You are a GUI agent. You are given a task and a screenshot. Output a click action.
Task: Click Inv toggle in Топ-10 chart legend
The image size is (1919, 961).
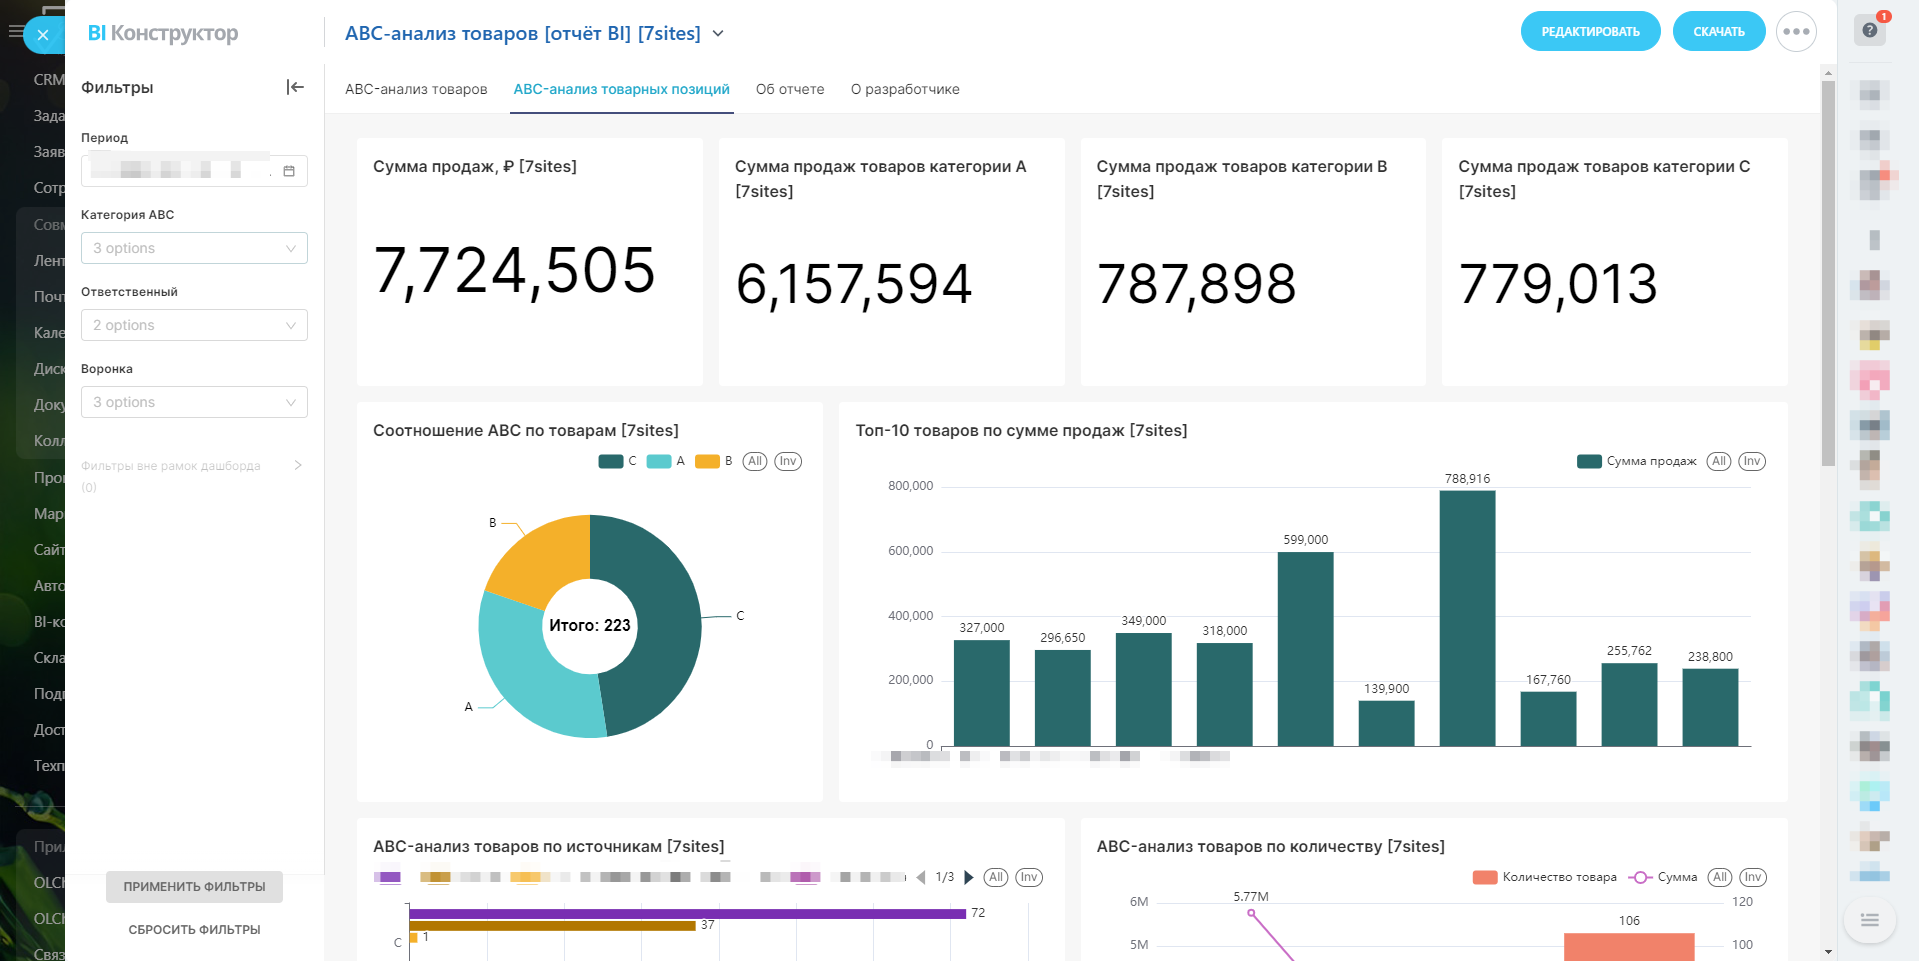coord(1751,461)
